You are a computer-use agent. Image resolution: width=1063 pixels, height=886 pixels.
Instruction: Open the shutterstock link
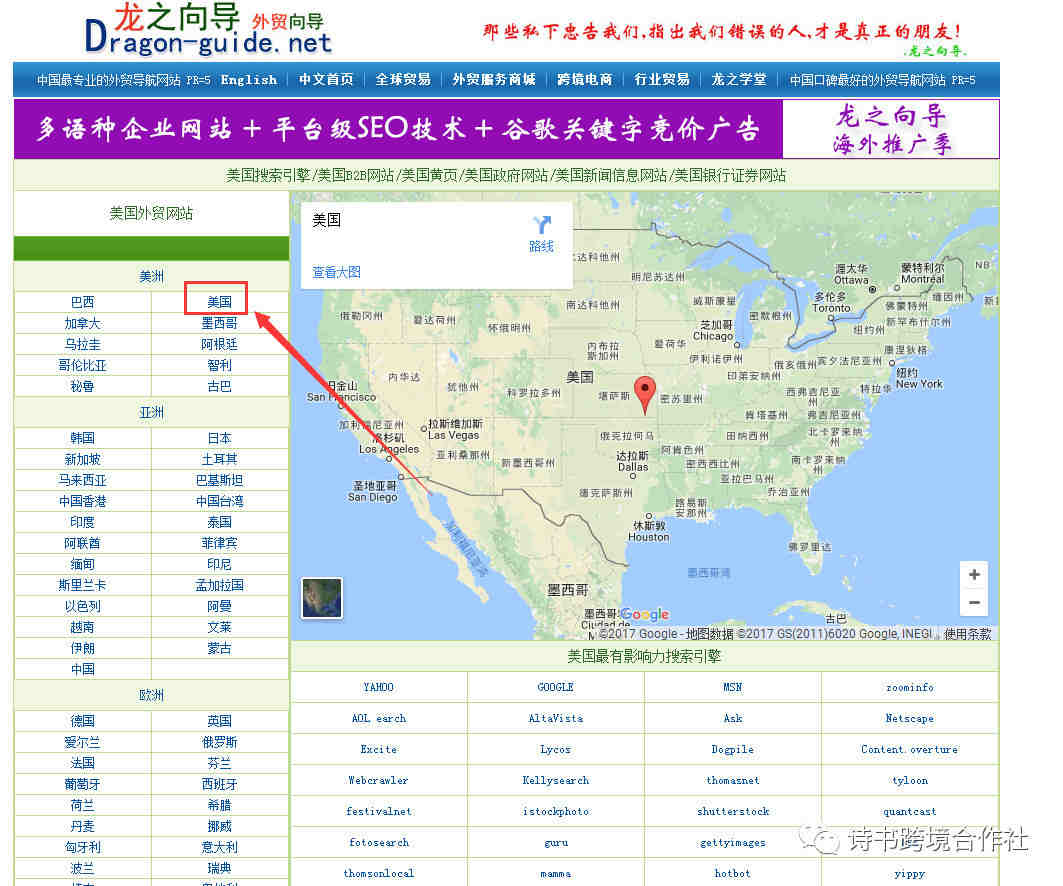click(733, 811)
